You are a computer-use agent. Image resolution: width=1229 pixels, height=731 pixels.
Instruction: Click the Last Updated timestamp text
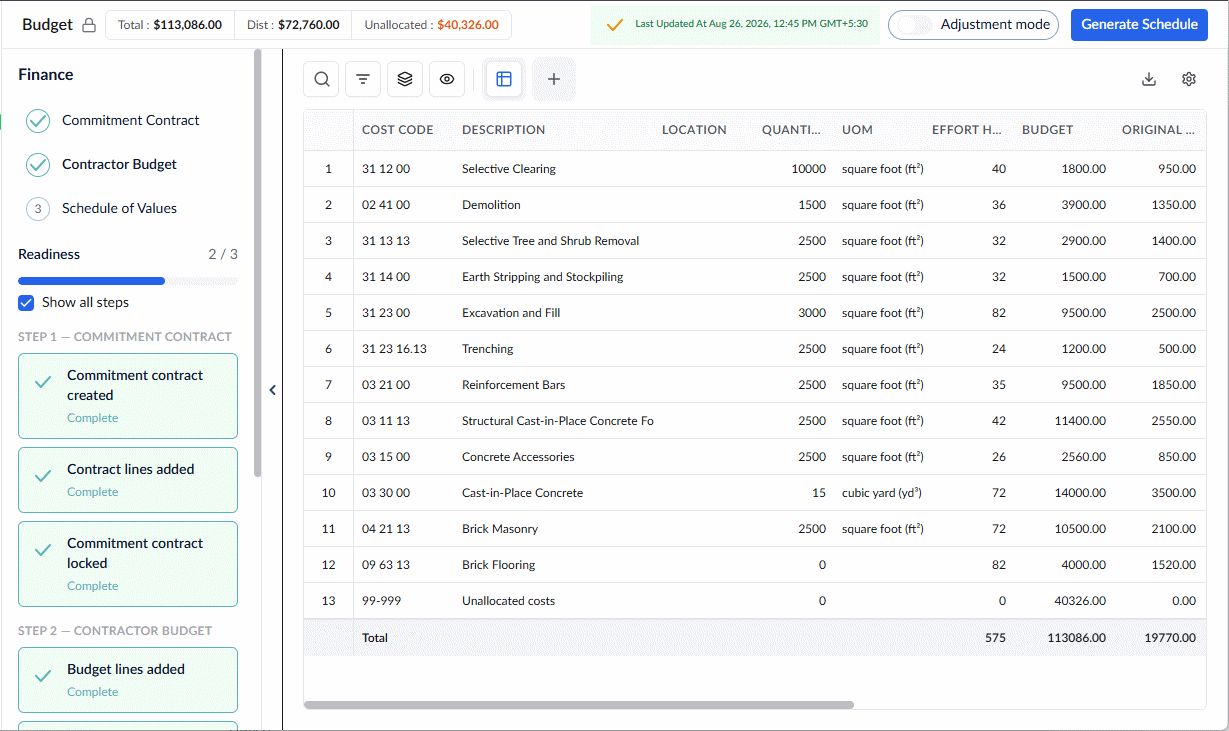click(x=751, y=24)
